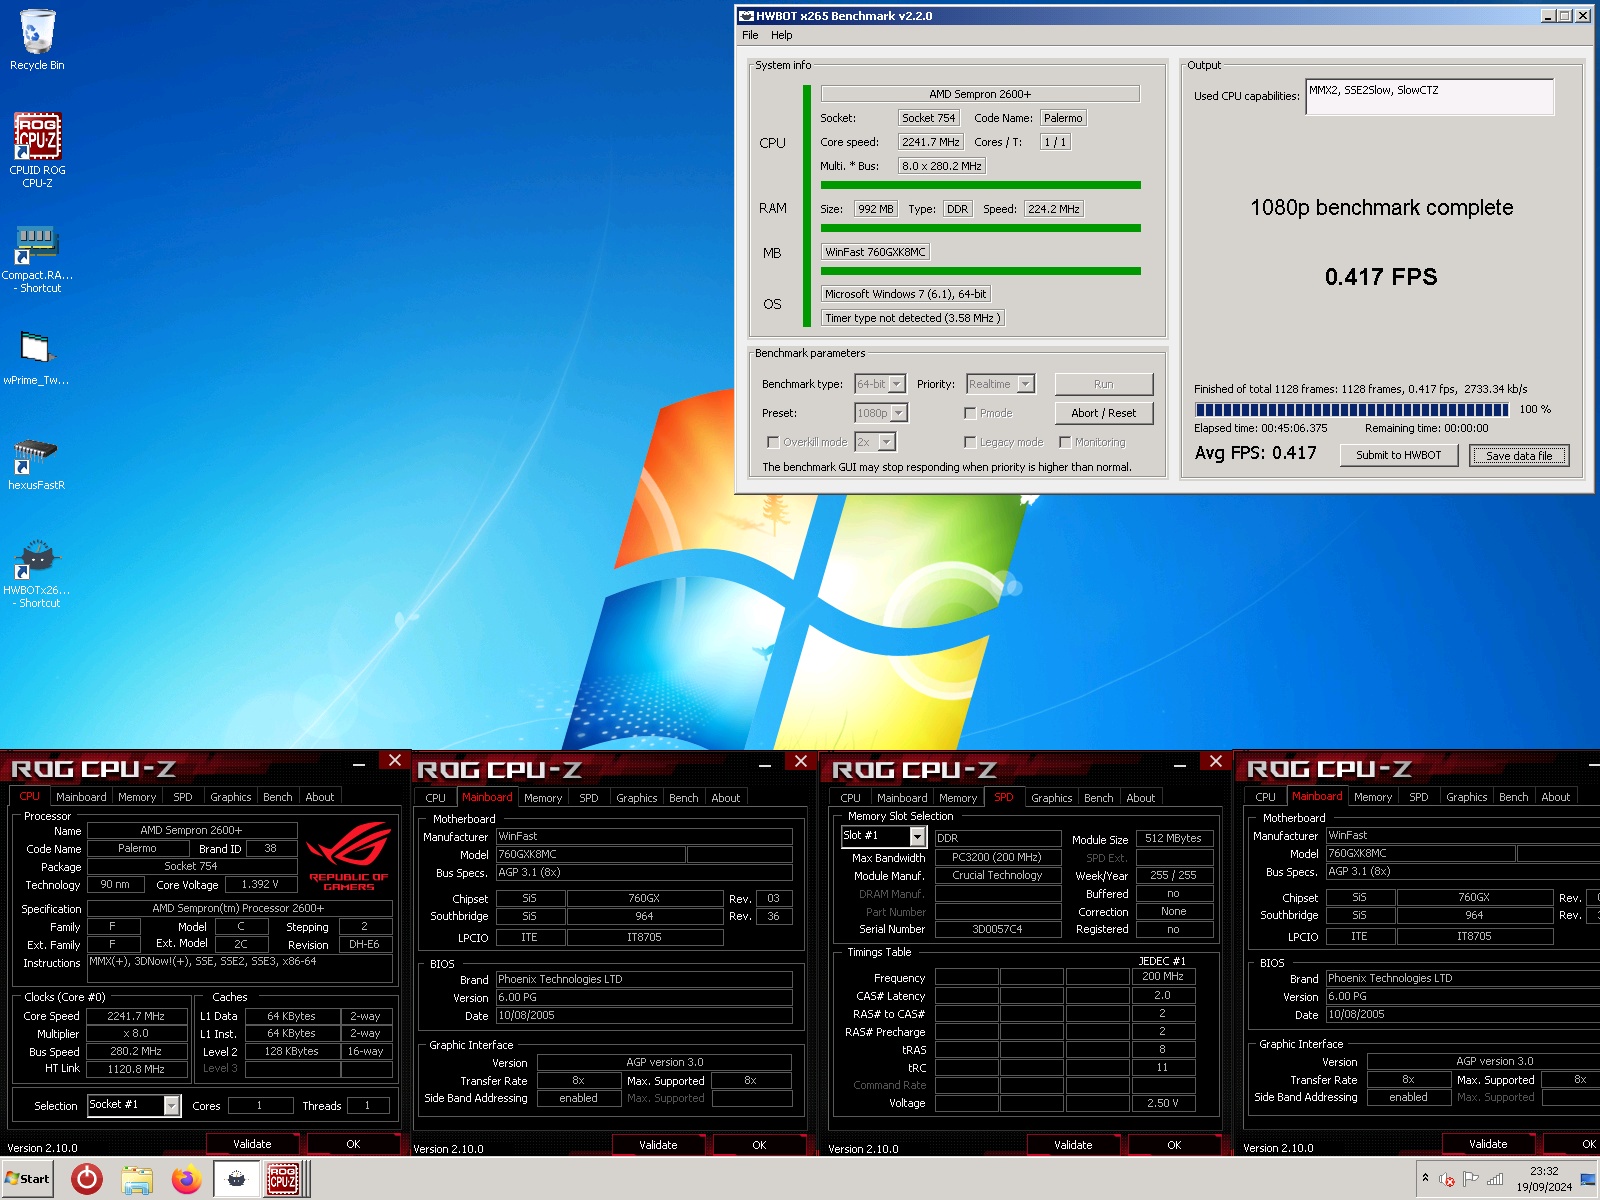1600x1200 pixels.
Task: Switch to the HWBOT x265 taskbar button
Action: click(x=236, y=1180)
